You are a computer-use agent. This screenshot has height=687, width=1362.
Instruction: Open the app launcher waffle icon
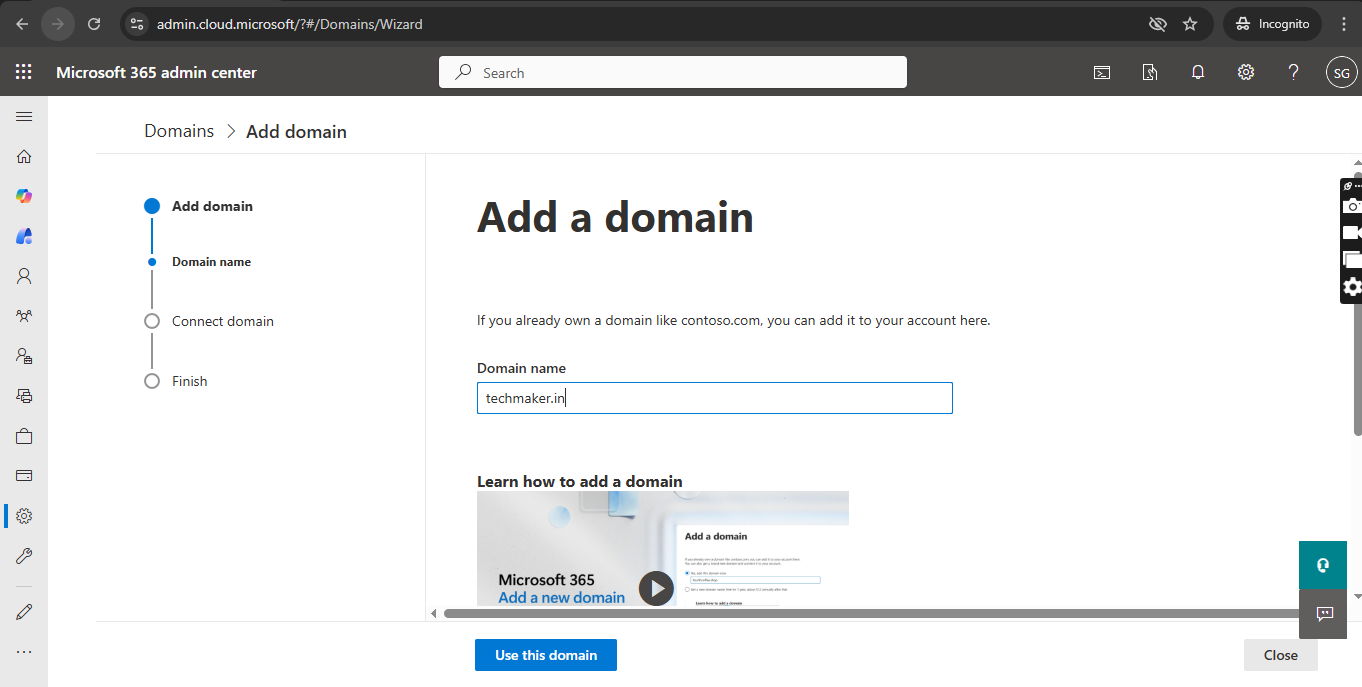click(x=24, y=72)
